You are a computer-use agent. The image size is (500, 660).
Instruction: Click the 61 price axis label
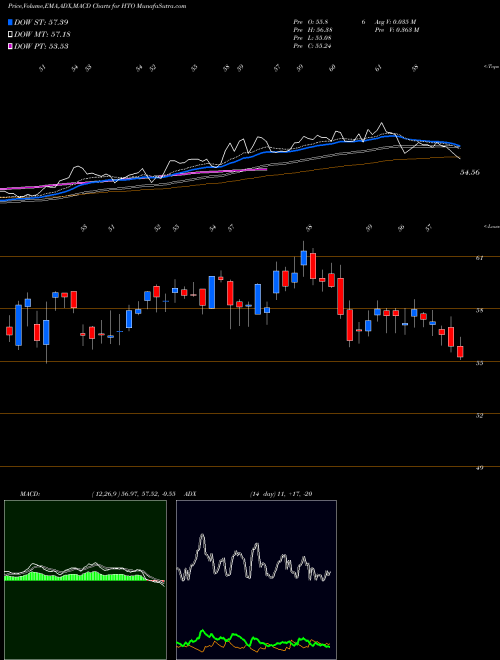click(480, 258)
